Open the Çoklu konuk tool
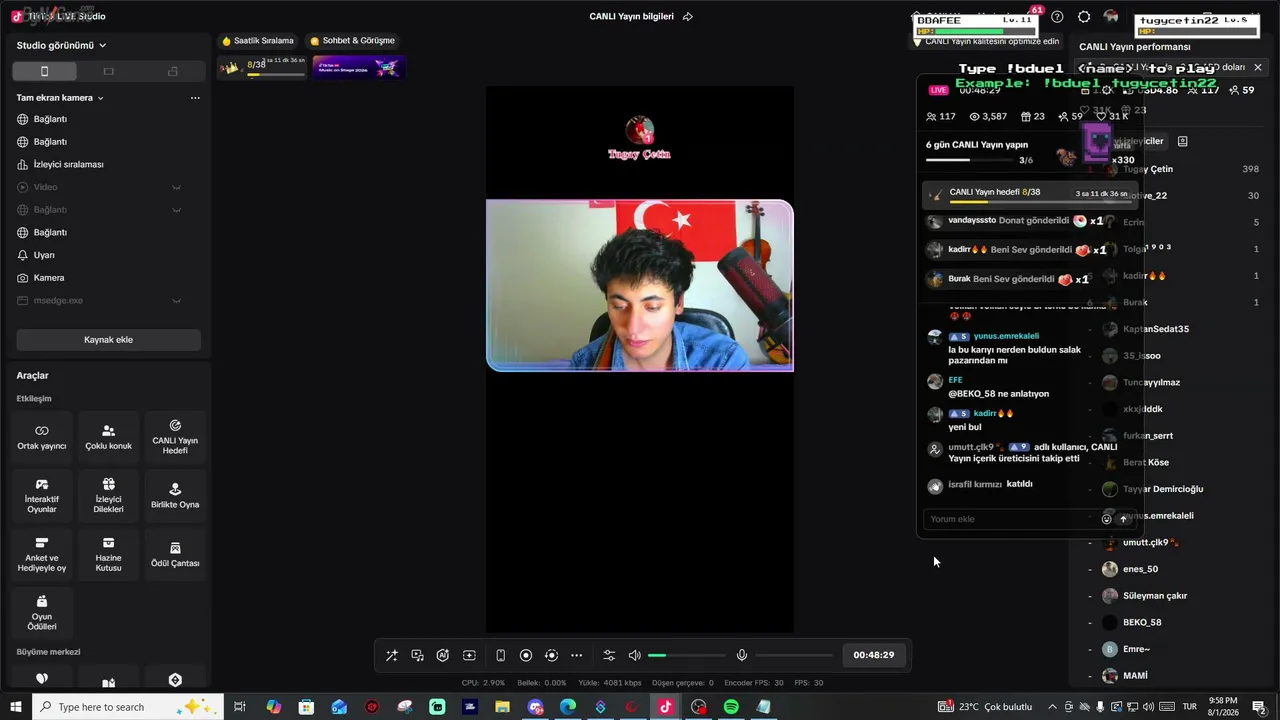 [x=108, y=437]
